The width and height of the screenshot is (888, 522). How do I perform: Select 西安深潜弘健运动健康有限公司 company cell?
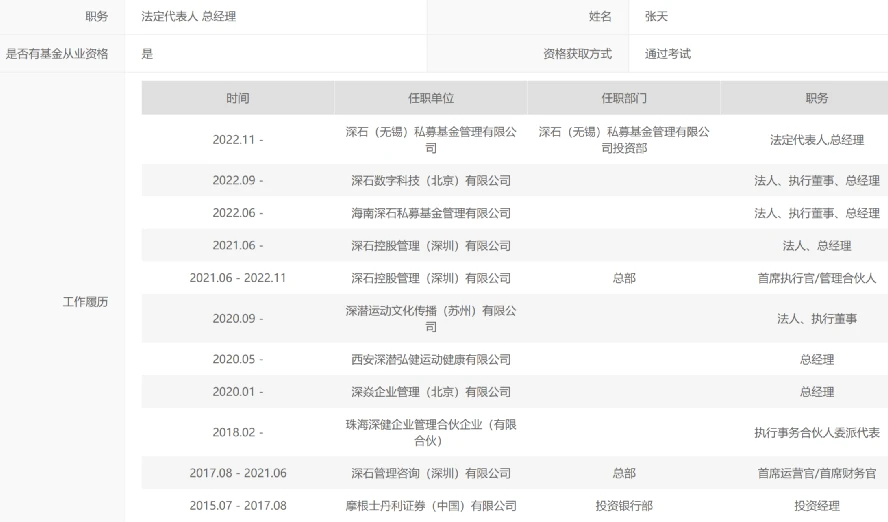click(431, 359)
